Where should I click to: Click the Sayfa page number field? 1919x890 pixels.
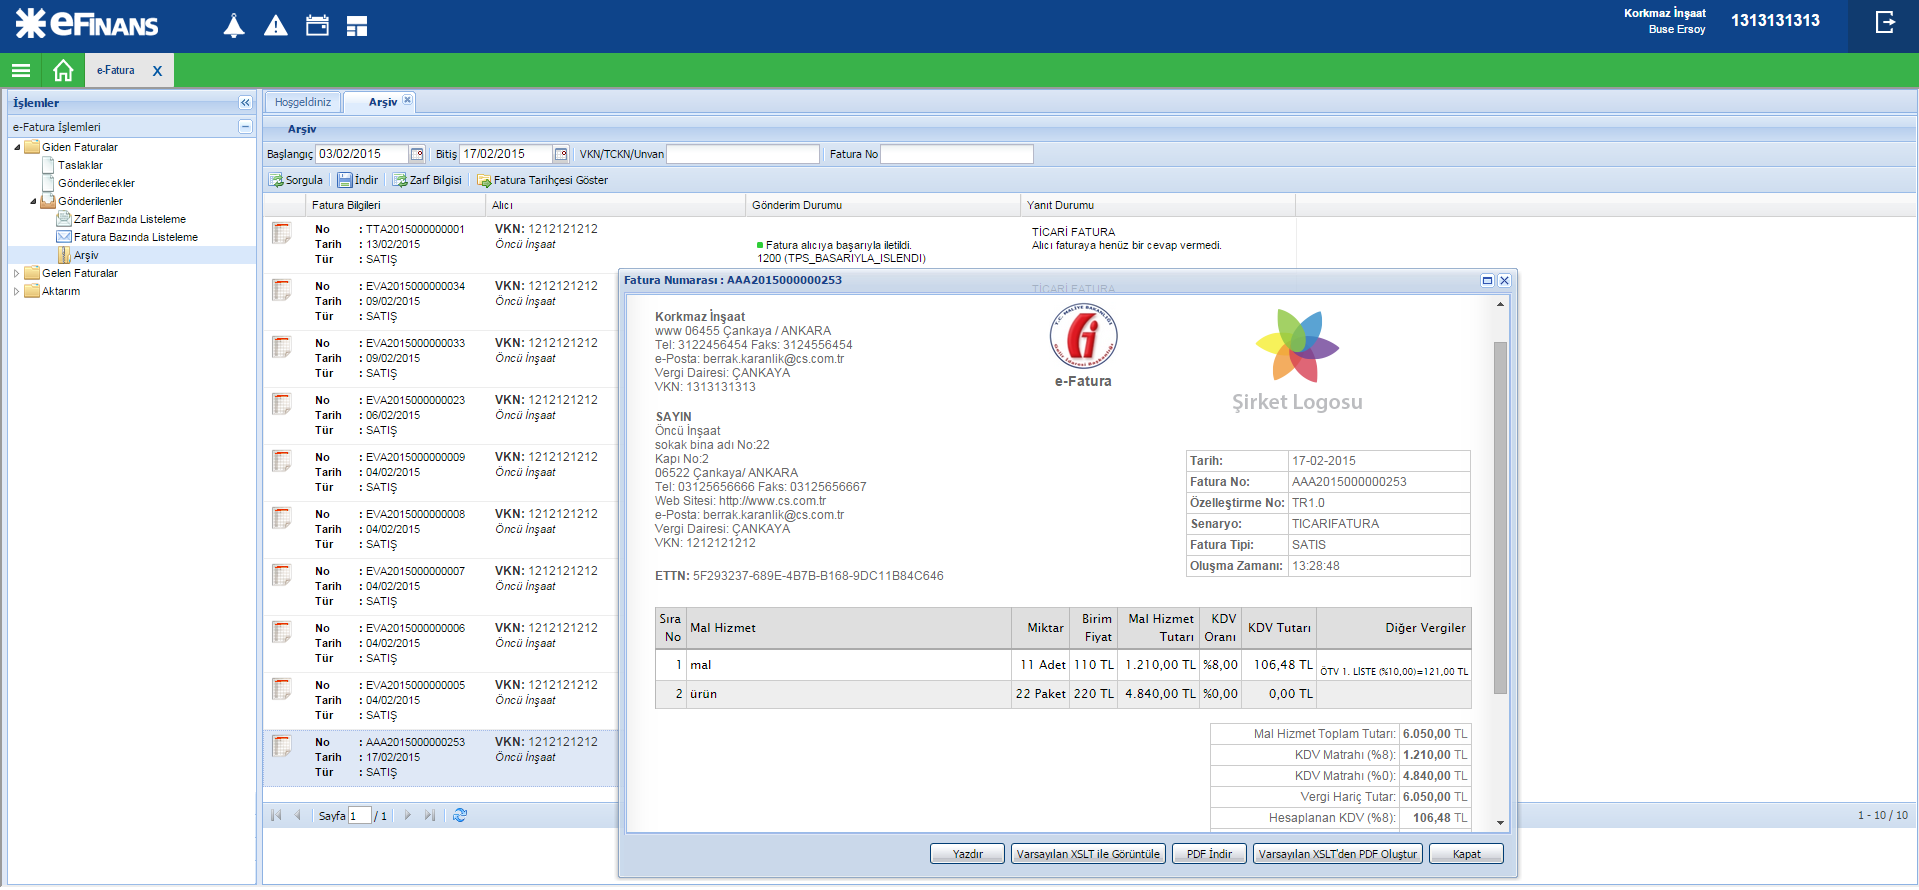[x=360, y=816]
